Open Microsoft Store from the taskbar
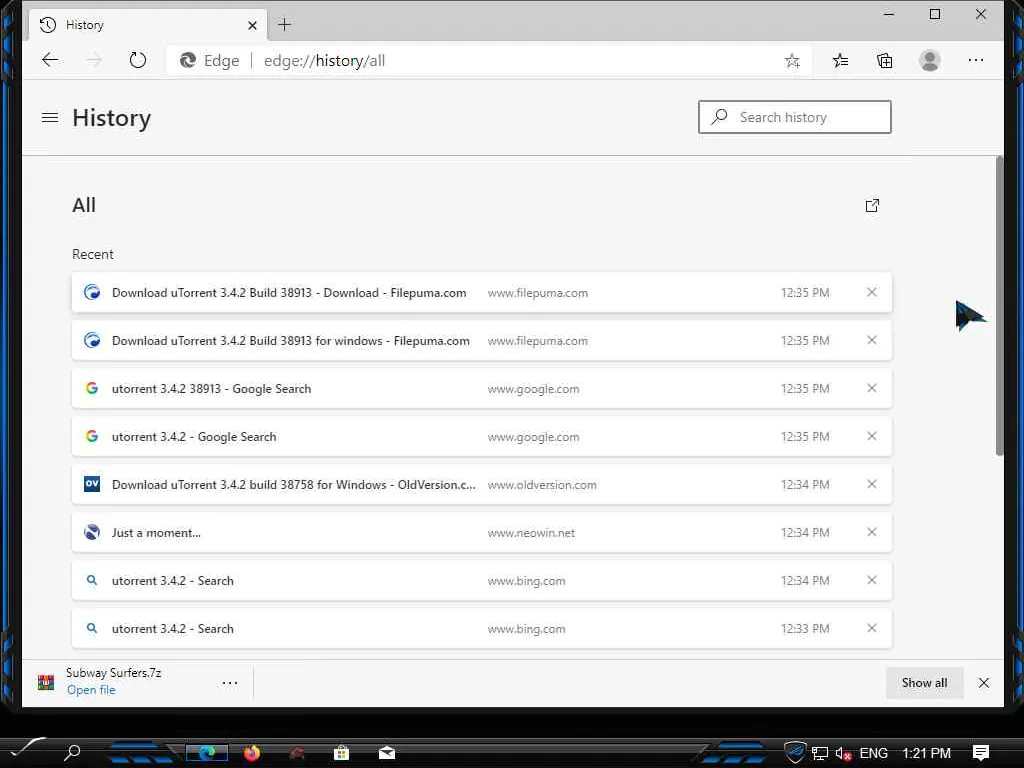This screenshot has height=768, width=1024. click(x=341, y=753)
